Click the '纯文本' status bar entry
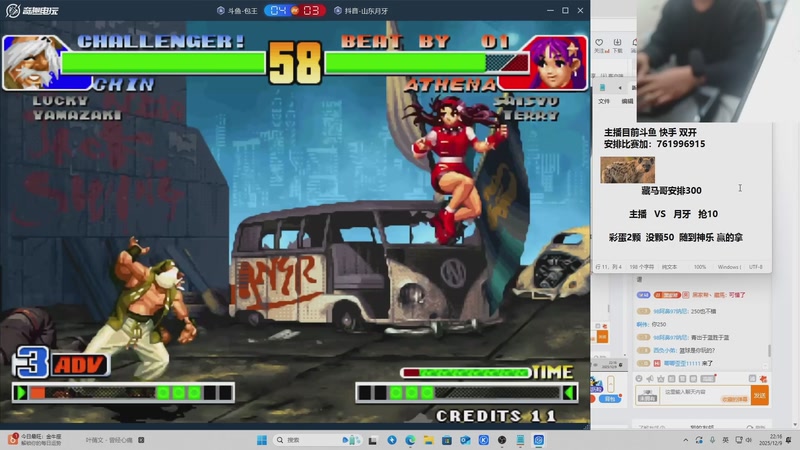 coord(669,267)
